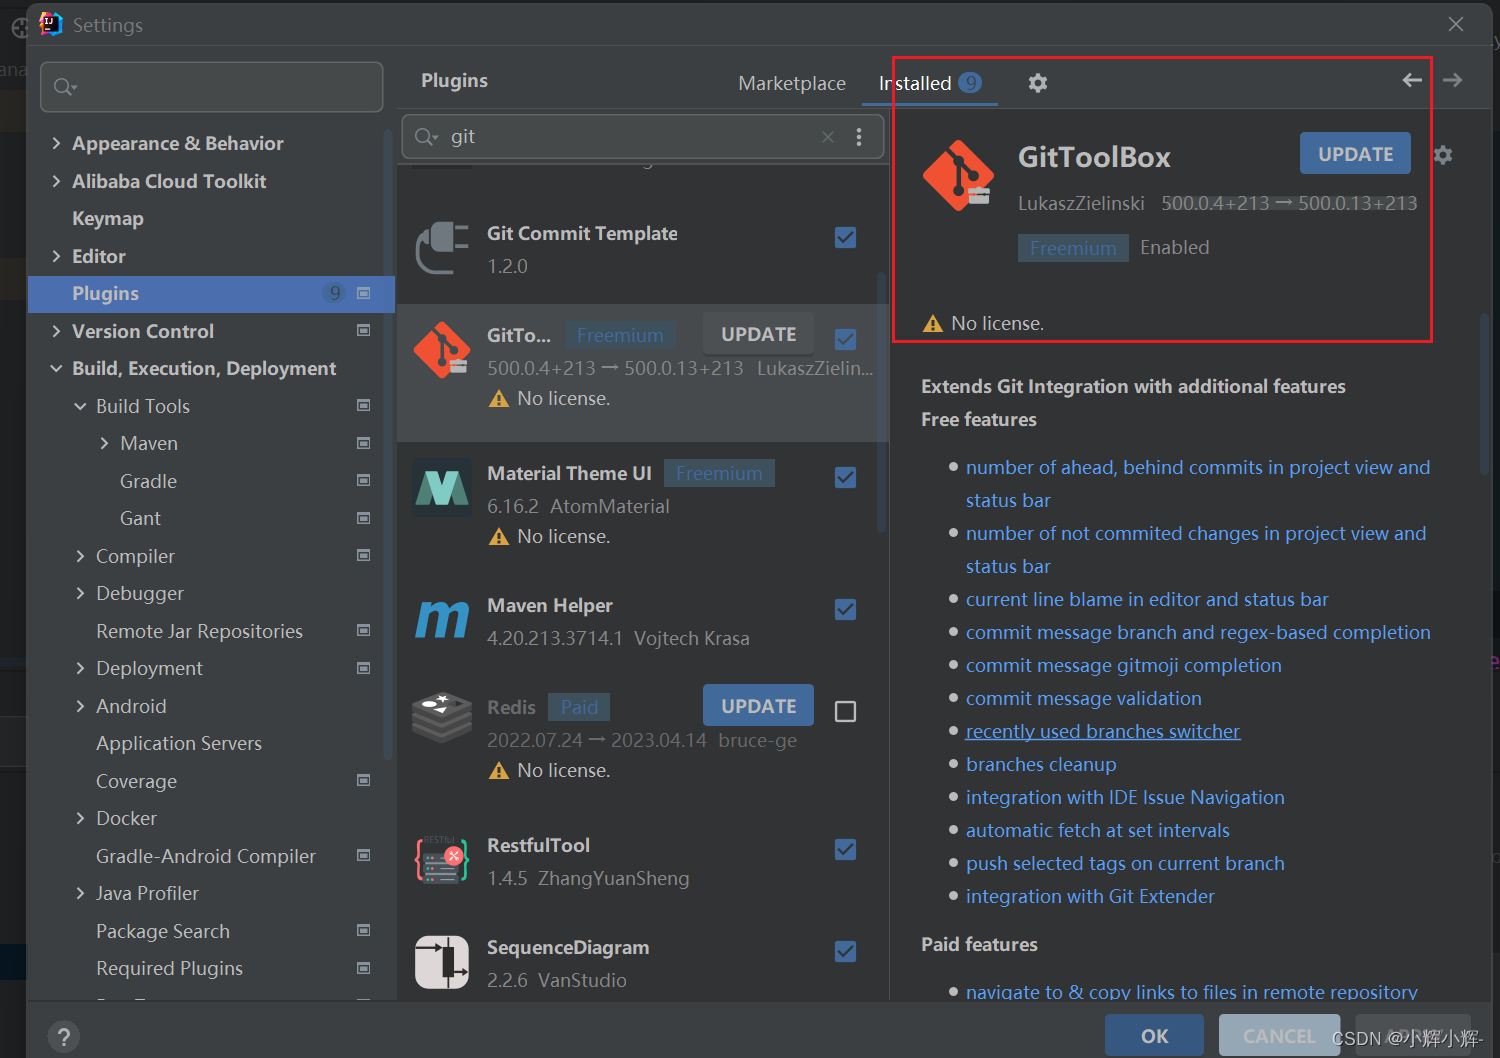This screenshot has height=1058, width=1500.
Task: Click project-level icon beside Build Tools
Action: pyautogui.click(x=364, y=405)
